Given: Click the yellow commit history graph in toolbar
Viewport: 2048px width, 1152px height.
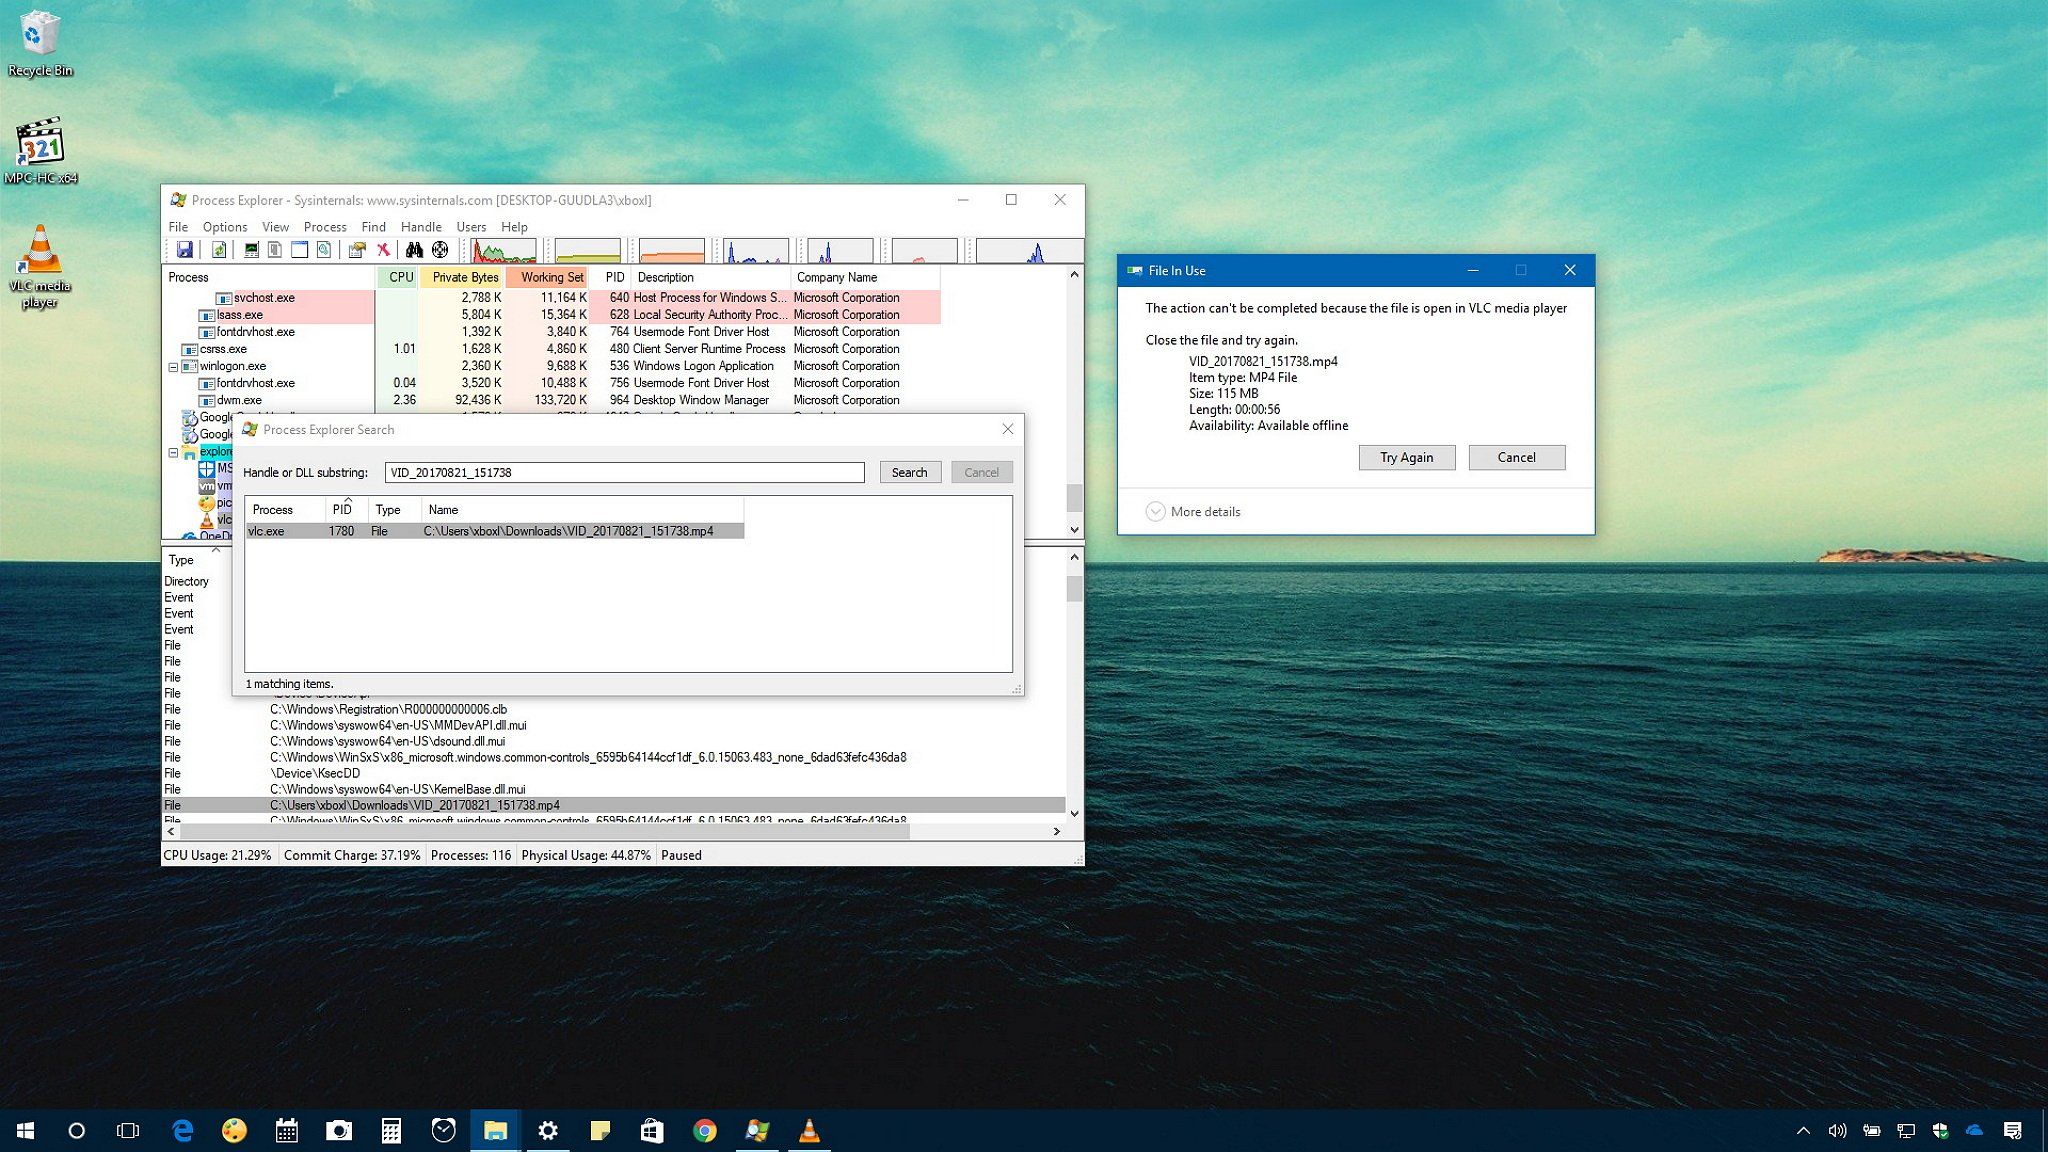Looking at the screenshot, I should [588, 250].
